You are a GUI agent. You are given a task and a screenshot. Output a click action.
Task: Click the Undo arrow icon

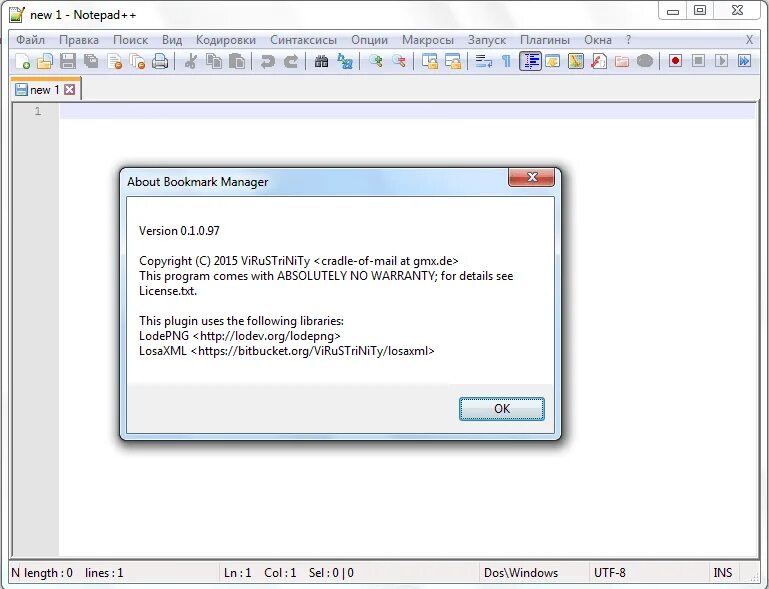pyautogui.click(x=267, y=61)
